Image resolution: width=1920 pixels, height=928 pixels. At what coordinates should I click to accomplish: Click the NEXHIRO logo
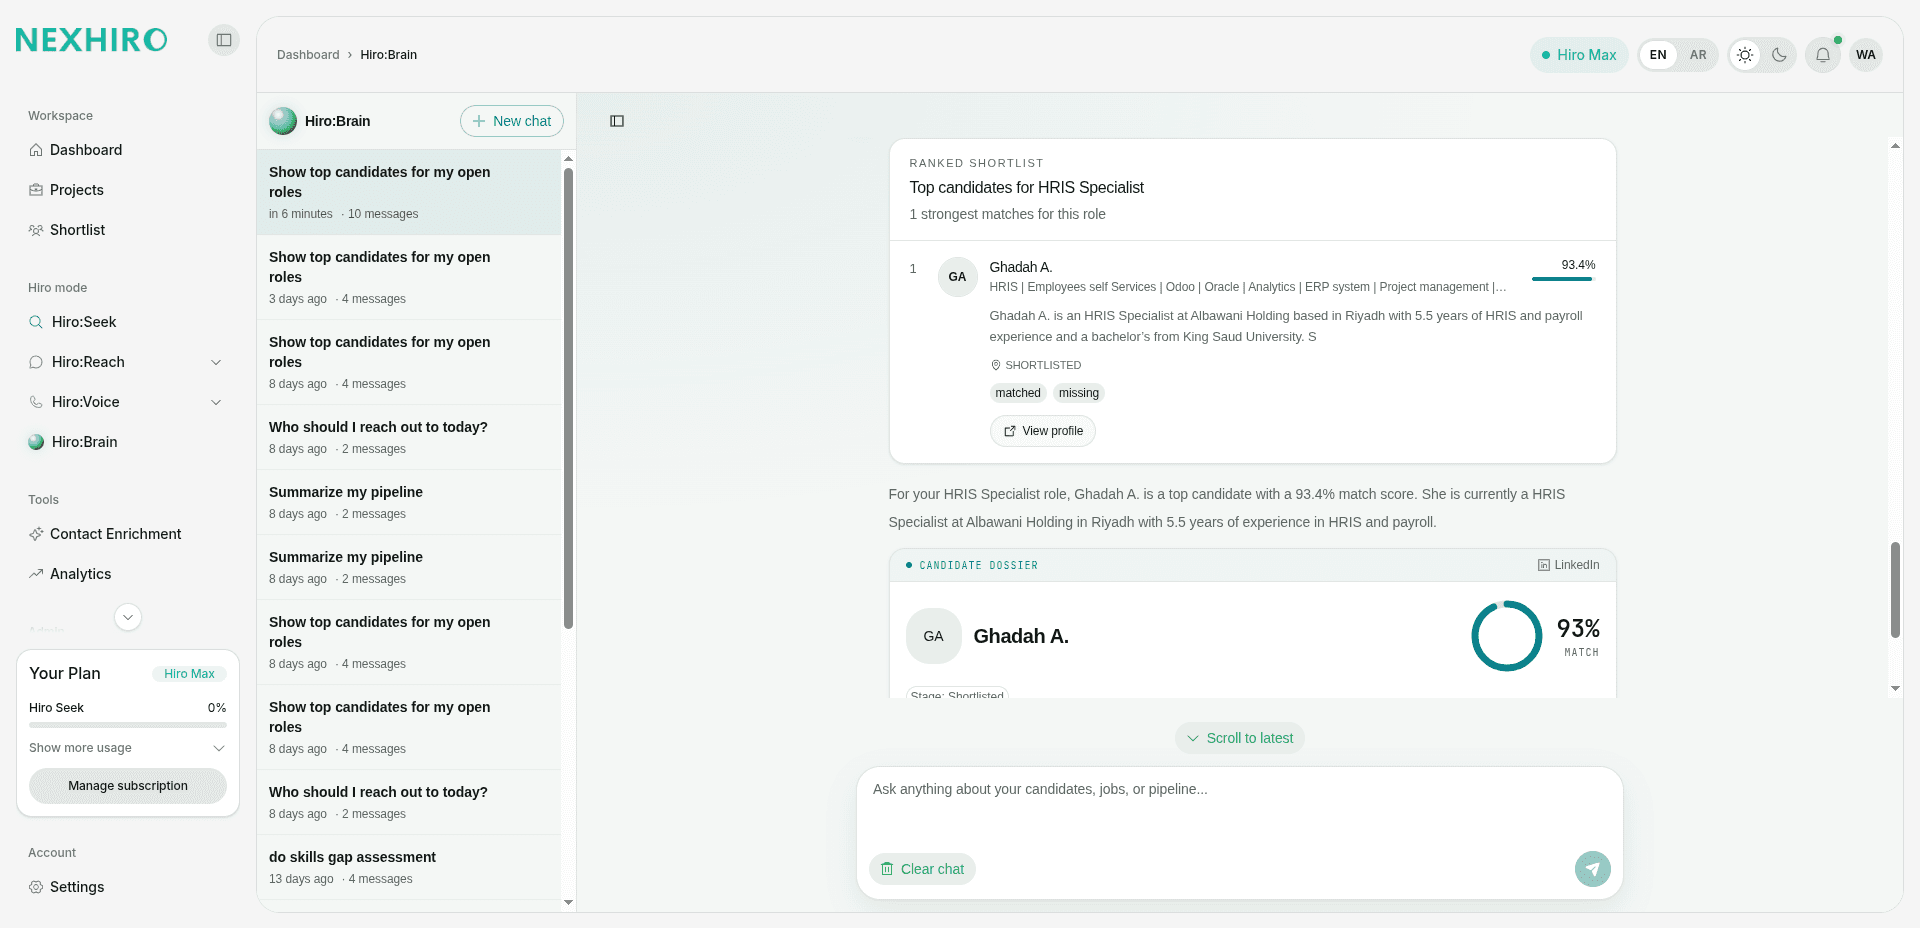(x=92, y=40)
